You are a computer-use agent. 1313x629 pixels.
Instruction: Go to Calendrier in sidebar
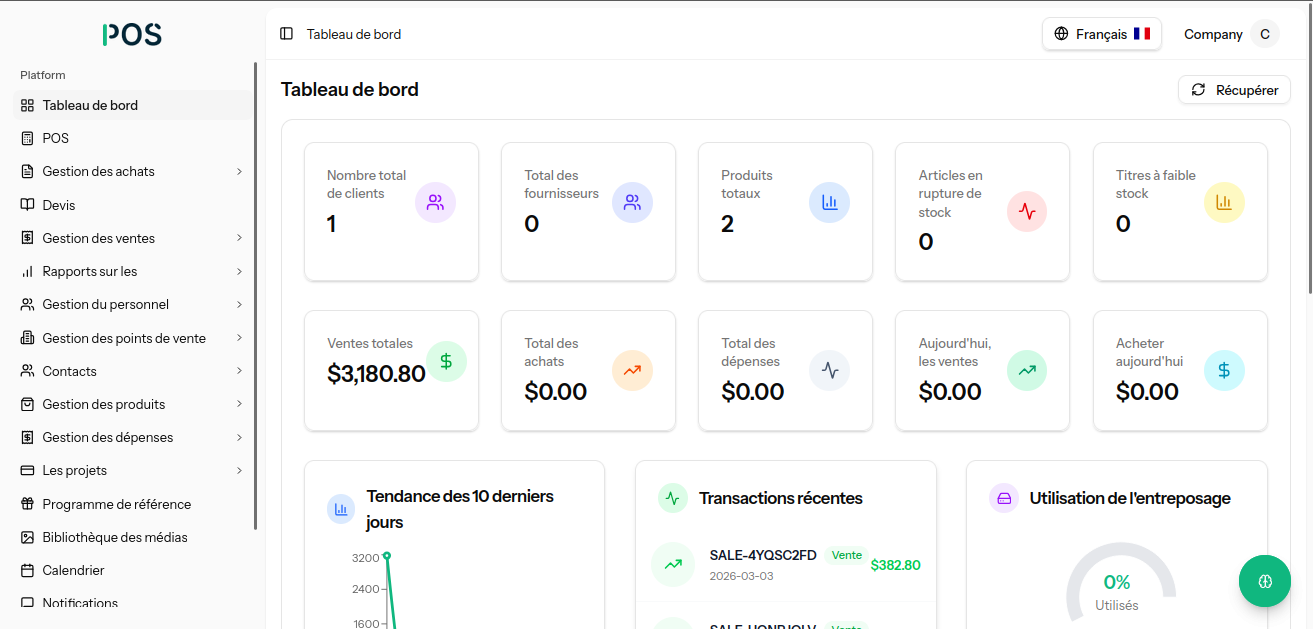(x=73, y=570)
